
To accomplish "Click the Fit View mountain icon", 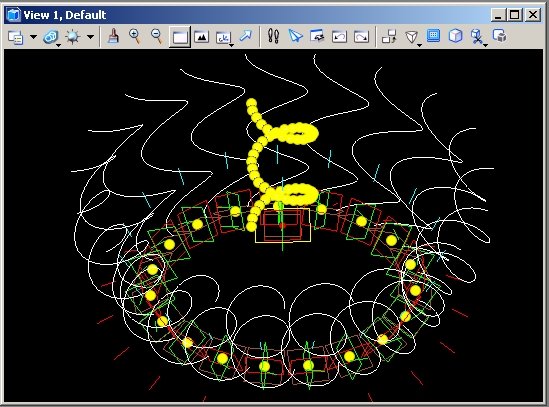I will 201,36.
